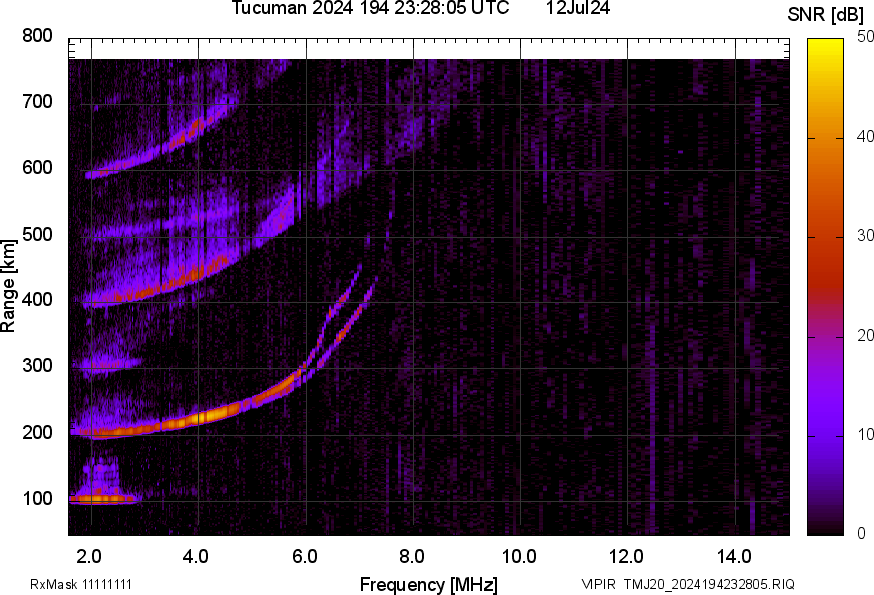
Task: Click the range axis tick '100'
Action: tap(37, 499)
